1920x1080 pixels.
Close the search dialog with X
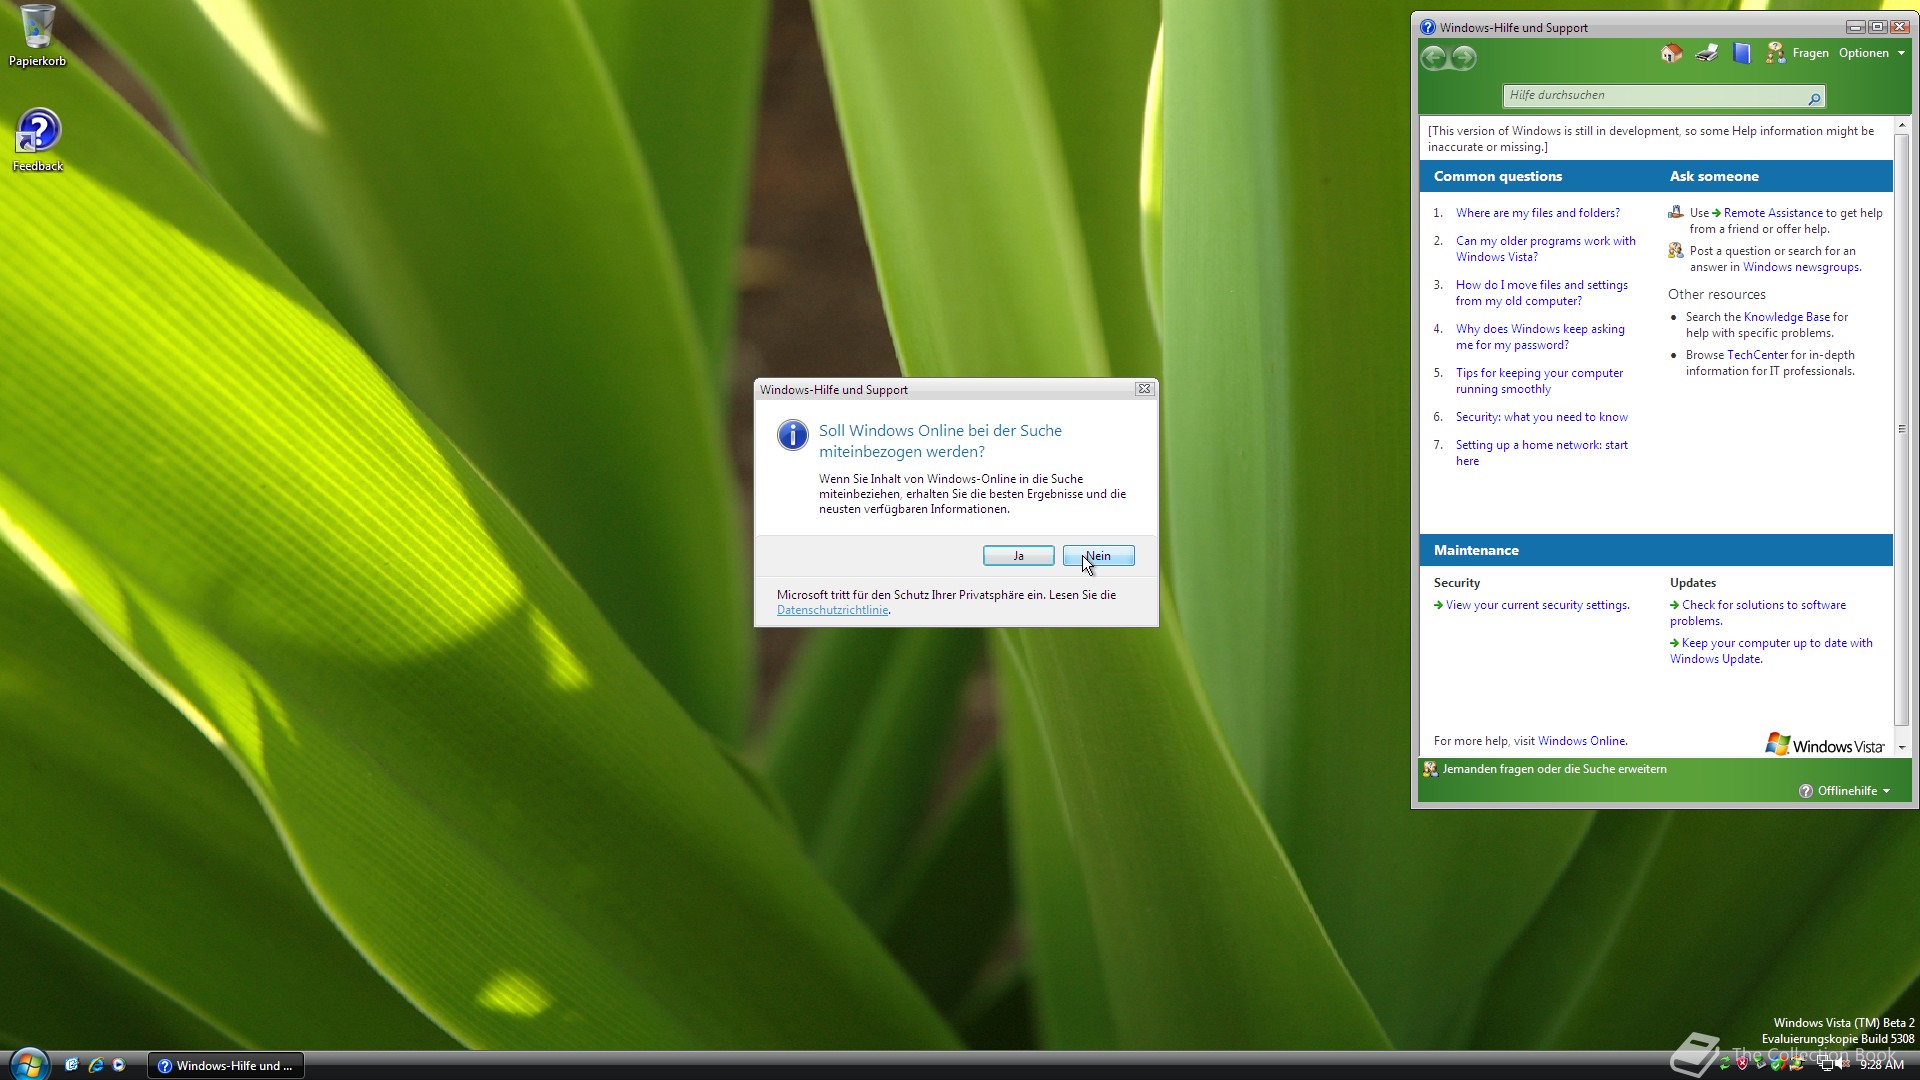click(1144, 389)
